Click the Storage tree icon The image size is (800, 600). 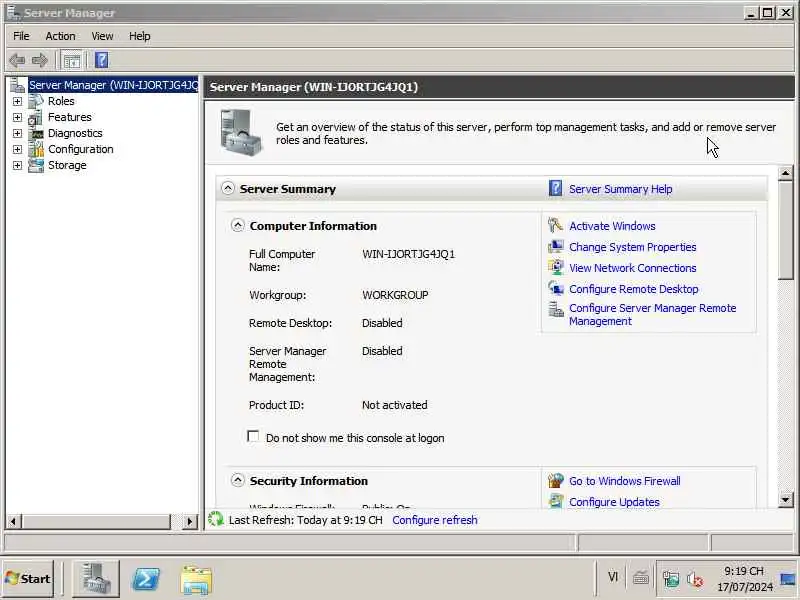36,165
